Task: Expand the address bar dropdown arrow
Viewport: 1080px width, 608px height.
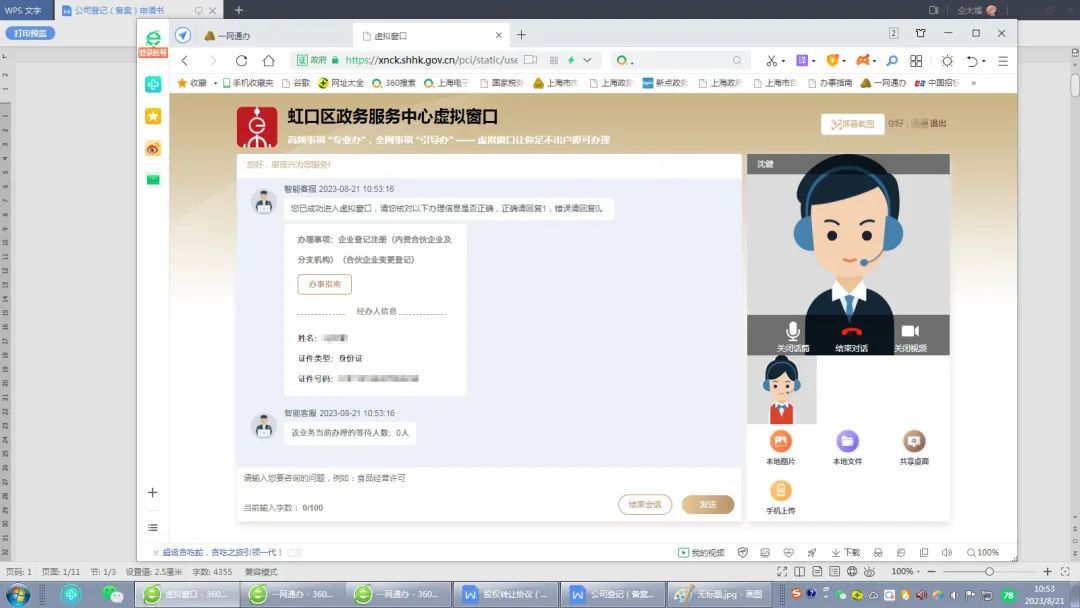Action: pyautogui.click(x=588, y=60)
